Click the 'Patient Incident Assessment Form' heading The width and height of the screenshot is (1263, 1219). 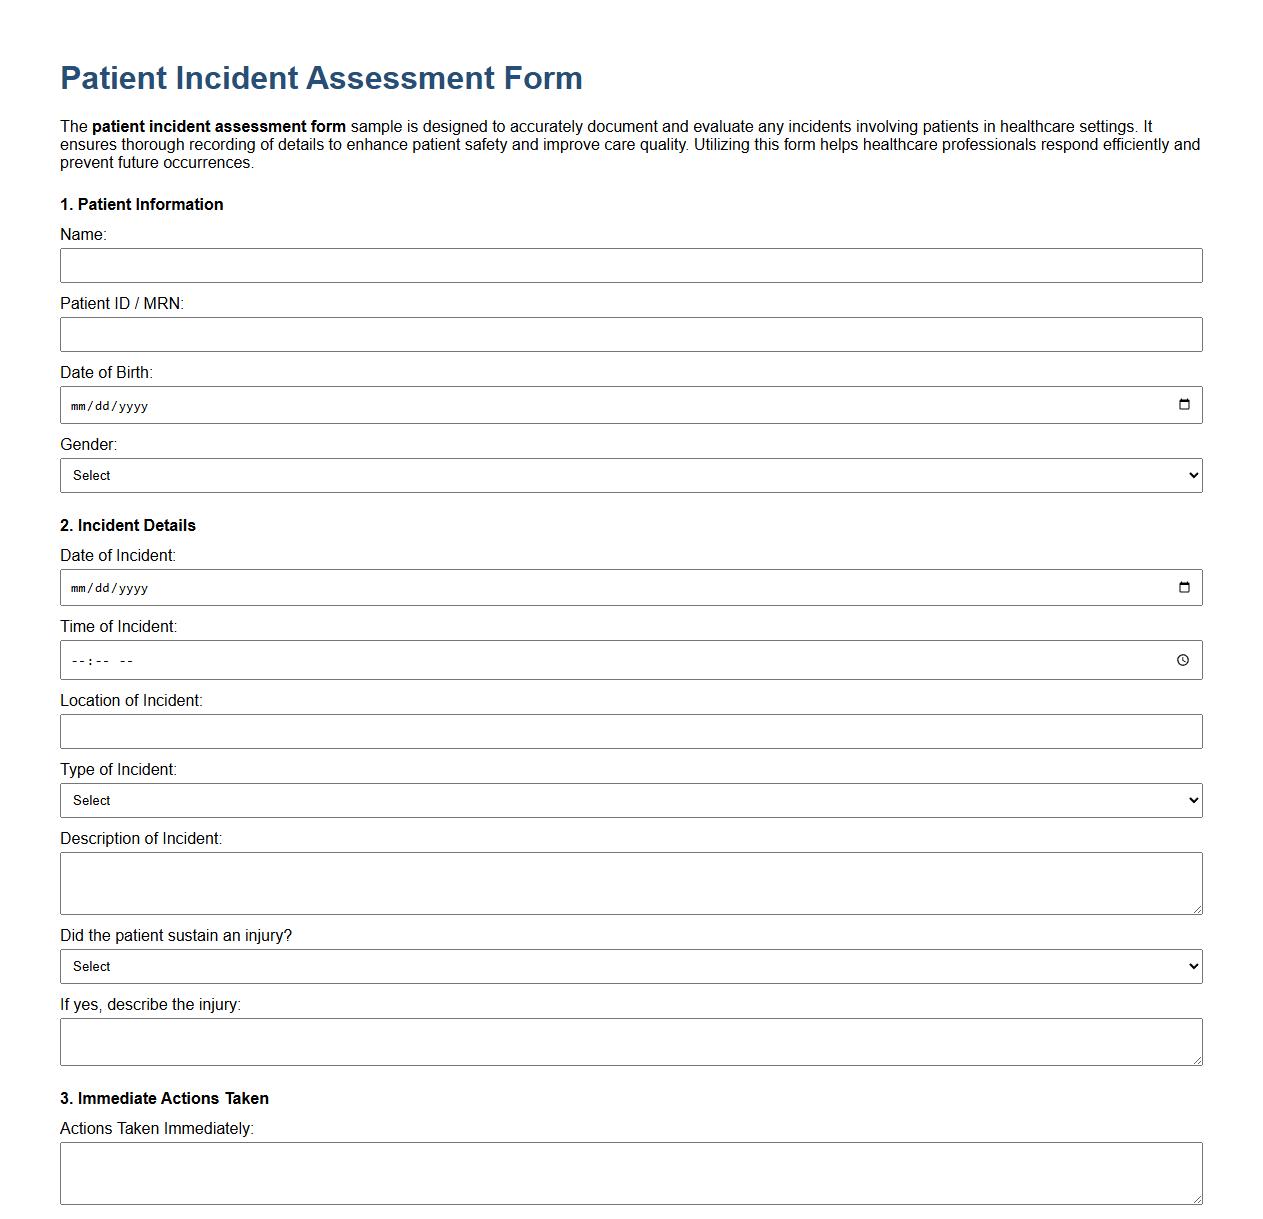click(x=321, y=78)
